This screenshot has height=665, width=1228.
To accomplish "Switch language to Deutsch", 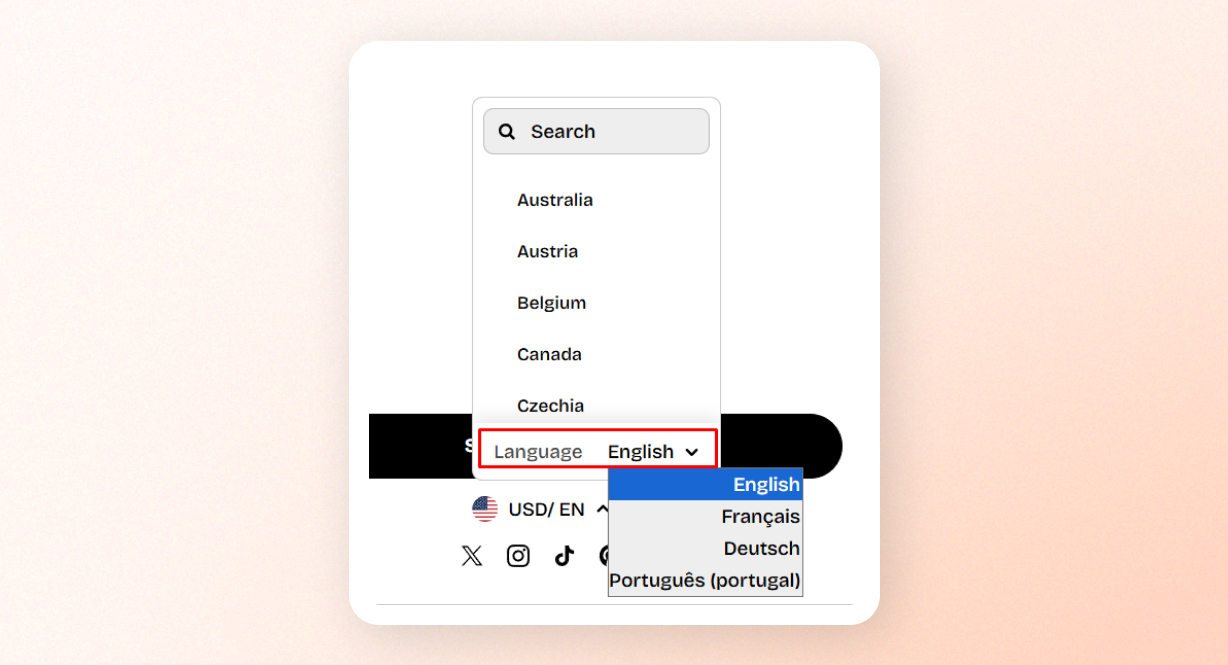I will pyautogui.click(x=705, y=549).
